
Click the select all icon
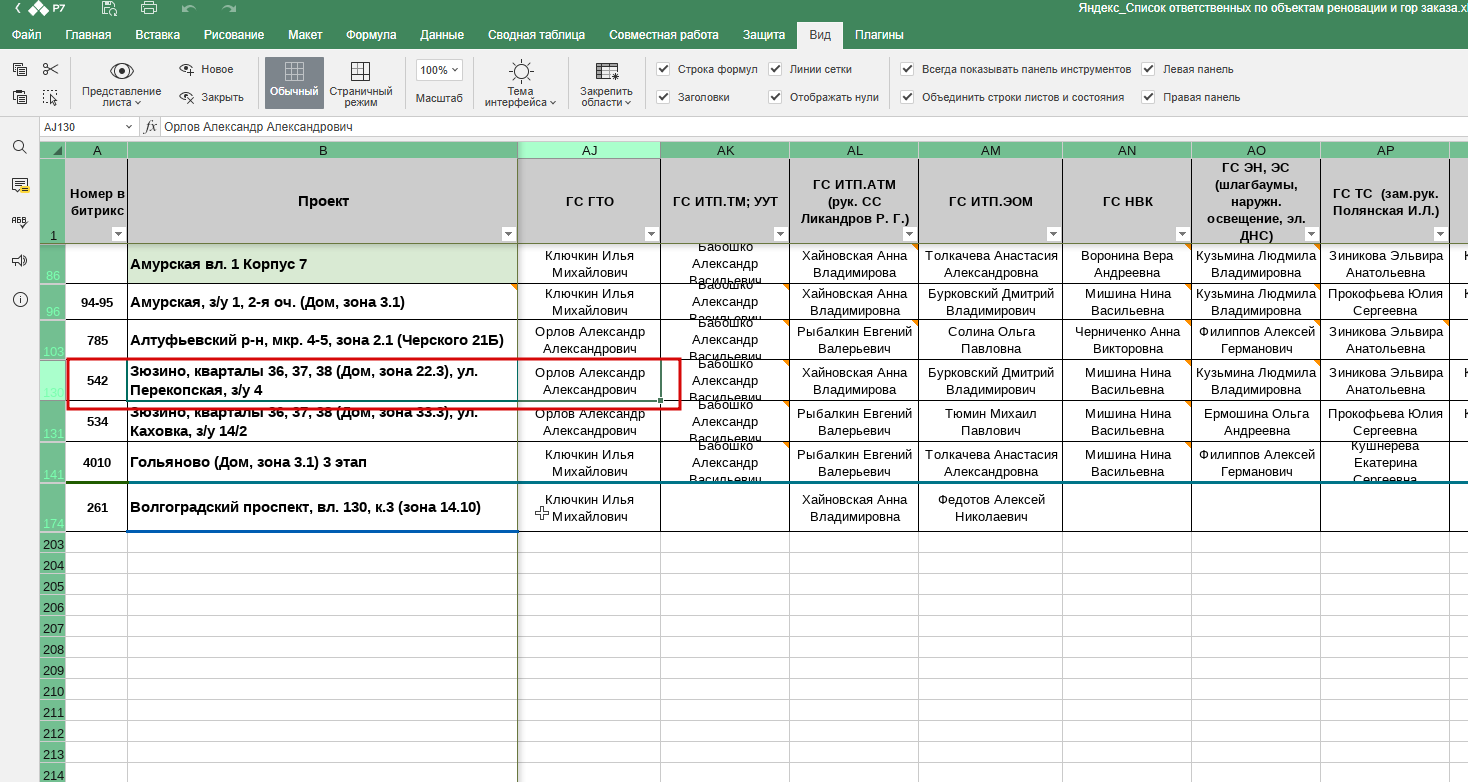[x=51, y=97]
